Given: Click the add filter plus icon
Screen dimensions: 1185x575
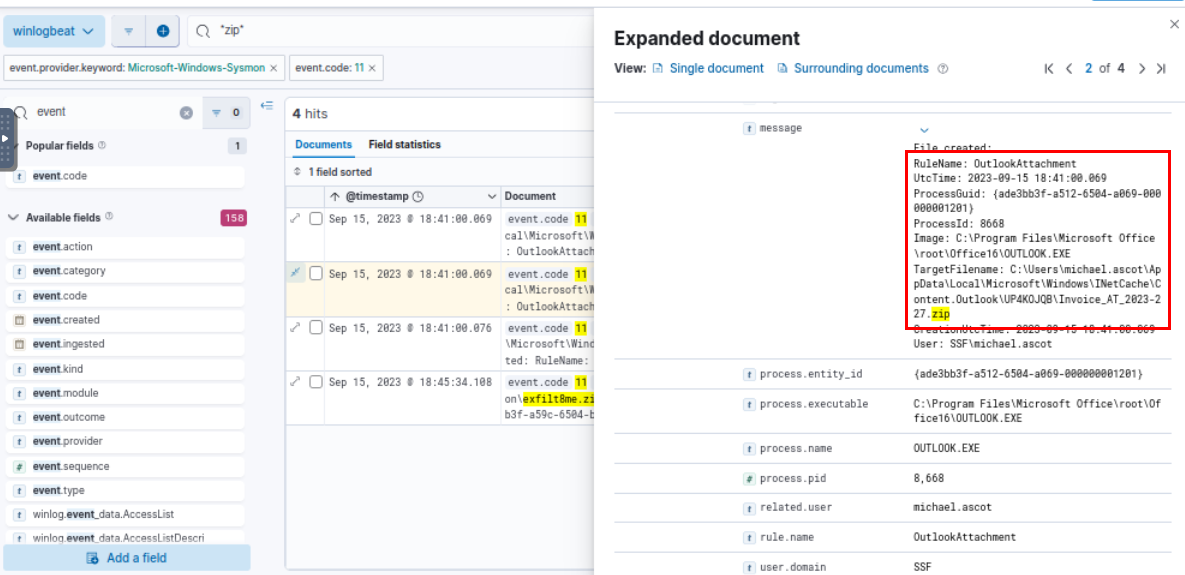Looking at the screenshot, I should tap(162, 31).
